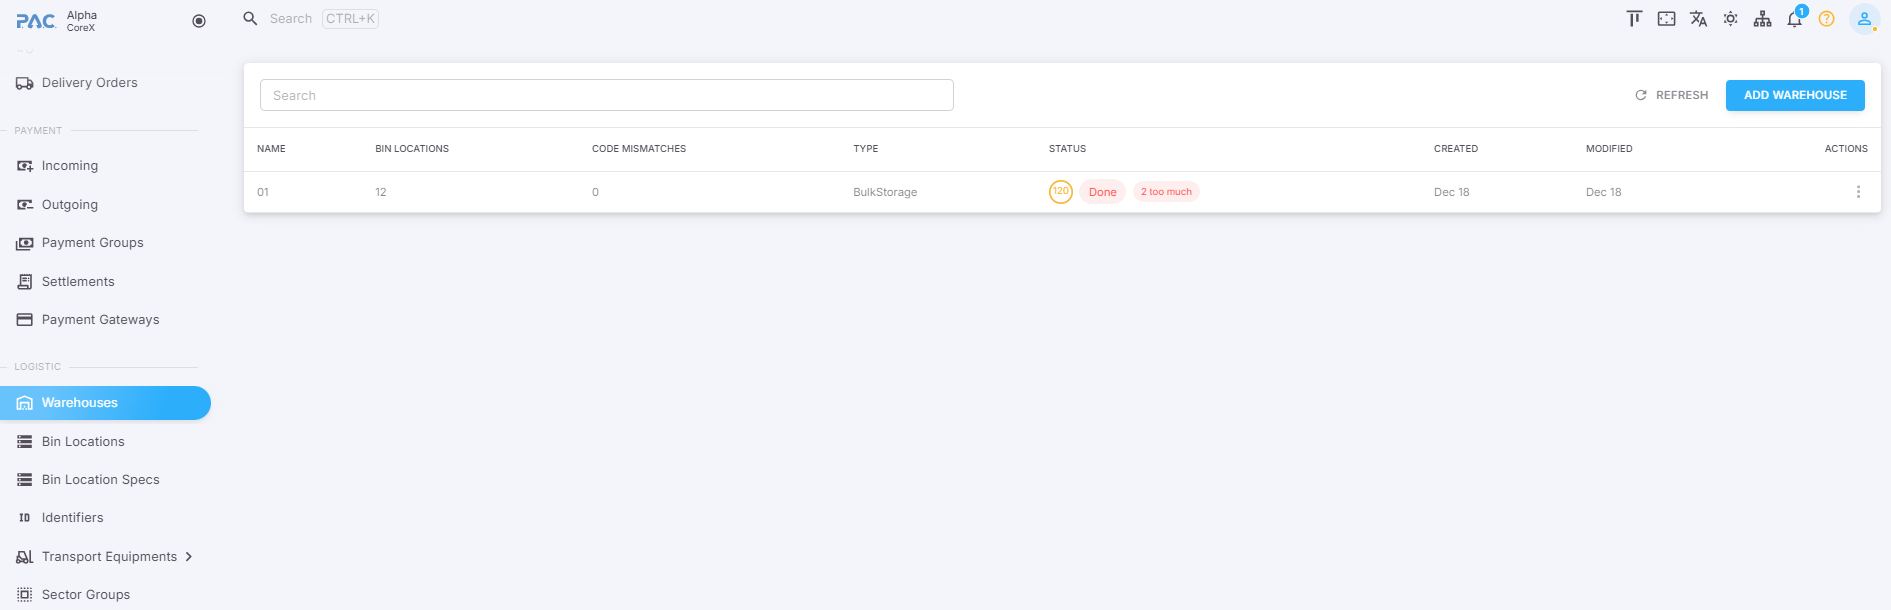The height and width of the screenshot is (610, 1891).
Task: Click the Refresh button
Action: pos(1671,95)
